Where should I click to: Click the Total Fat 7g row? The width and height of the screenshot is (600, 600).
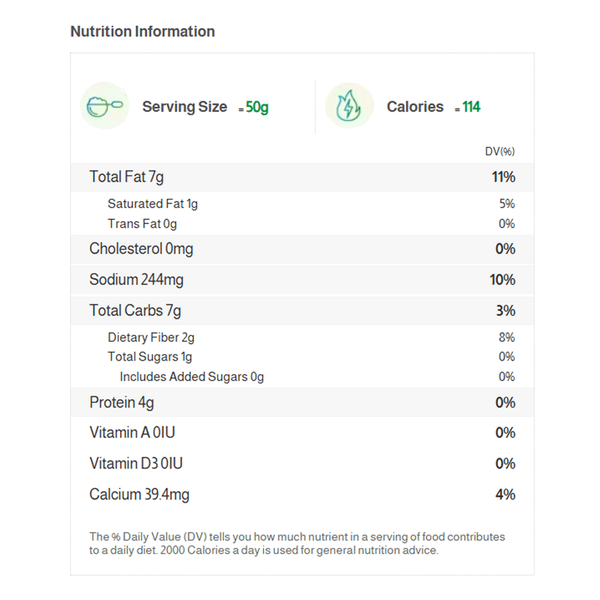tap(300, 177)
